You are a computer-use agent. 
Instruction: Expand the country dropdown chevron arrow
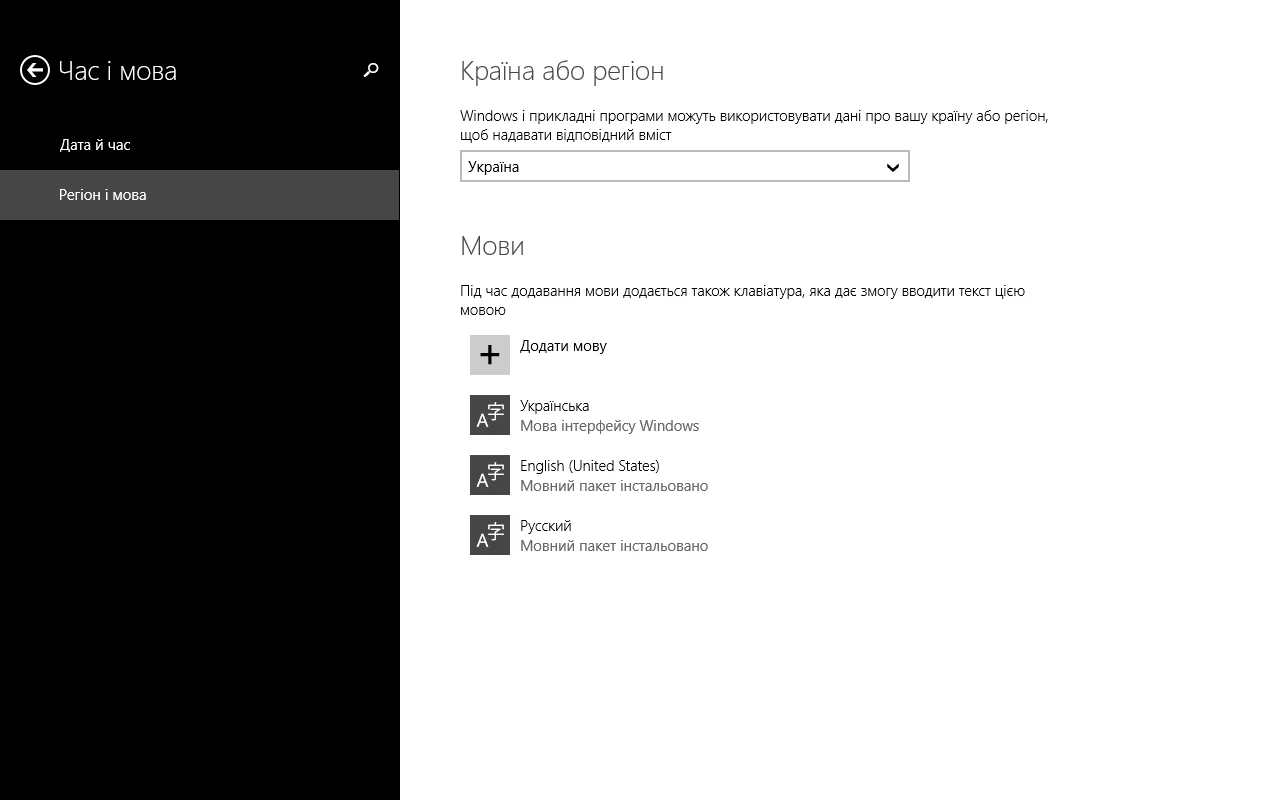[893, 167]
